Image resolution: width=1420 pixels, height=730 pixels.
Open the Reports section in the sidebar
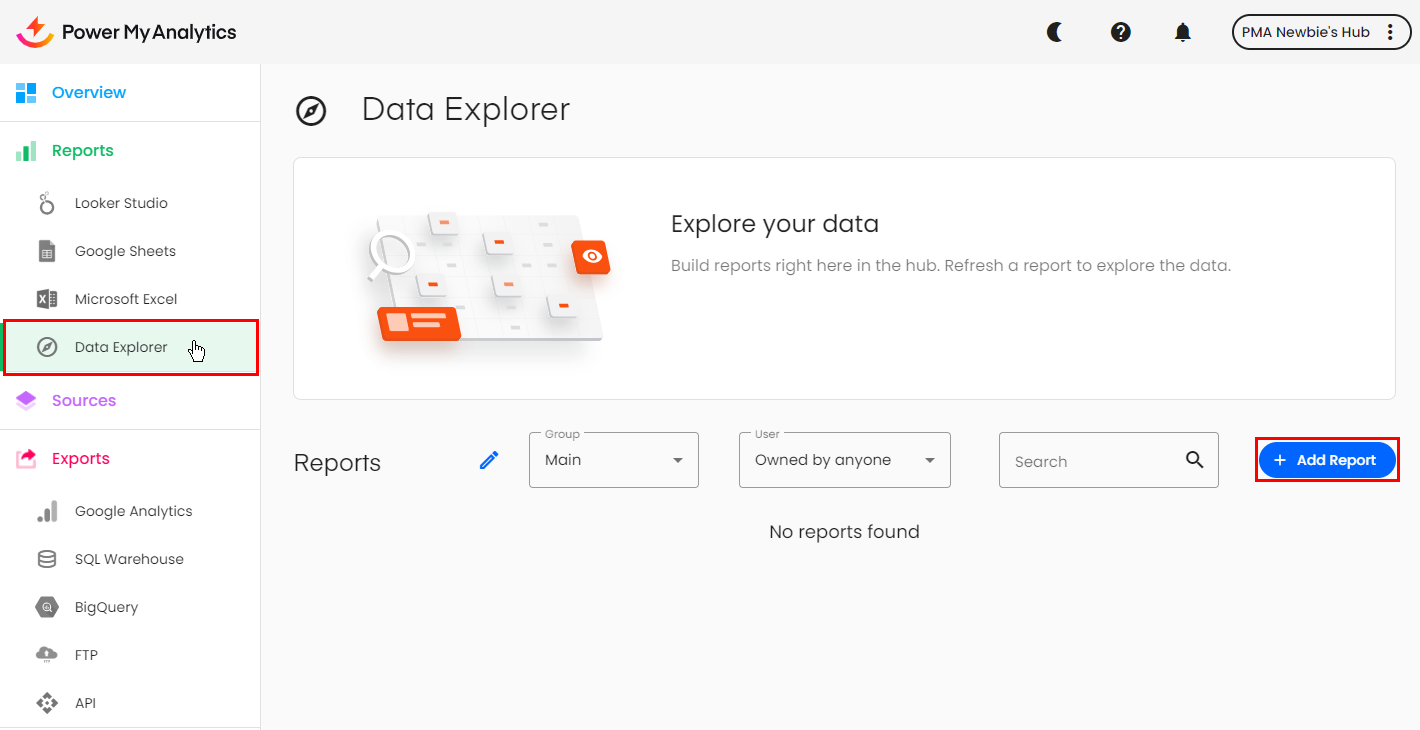83,151
